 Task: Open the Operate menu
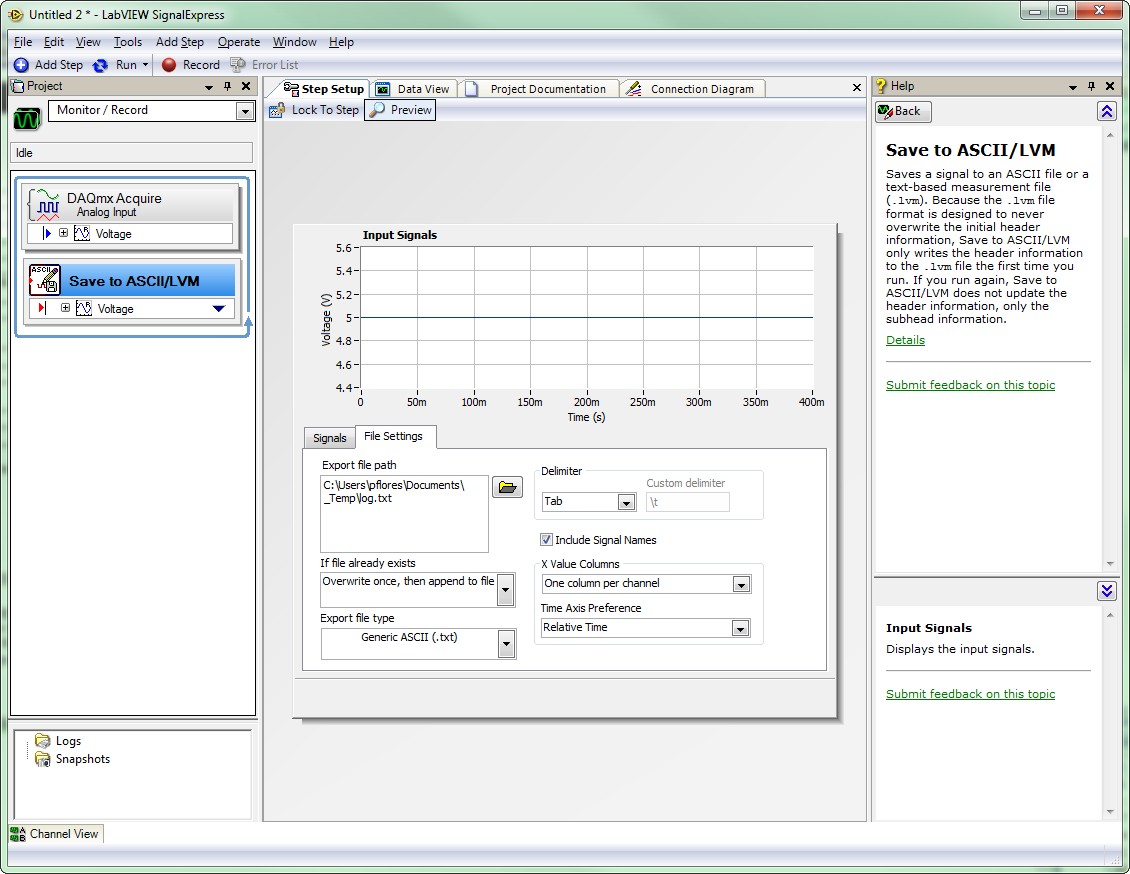click(x=239, y=42)
